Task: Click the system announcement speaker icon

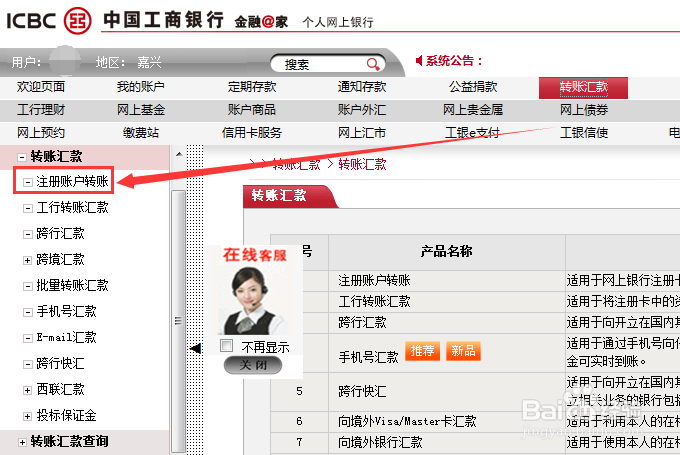Action: tap(419, 60)
